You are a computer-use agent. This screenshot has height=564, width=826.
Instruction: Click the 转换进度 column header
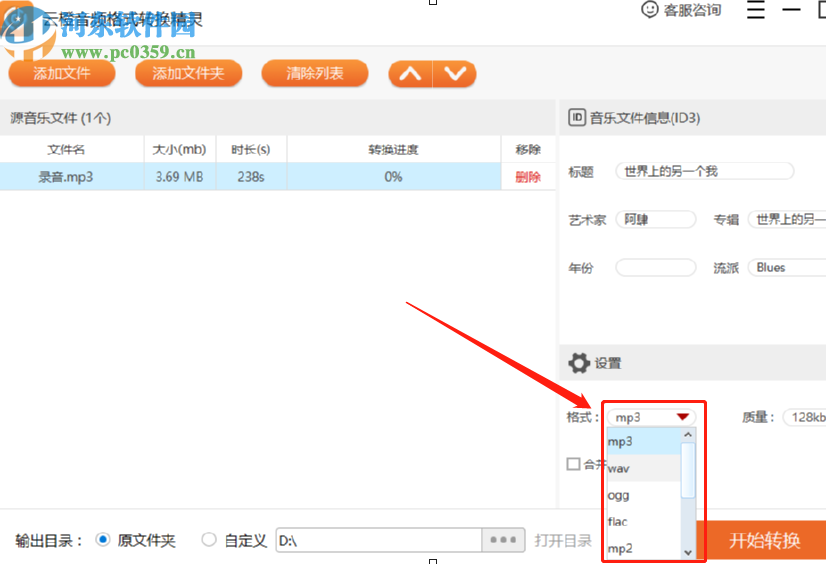click(x=394, y=150)
